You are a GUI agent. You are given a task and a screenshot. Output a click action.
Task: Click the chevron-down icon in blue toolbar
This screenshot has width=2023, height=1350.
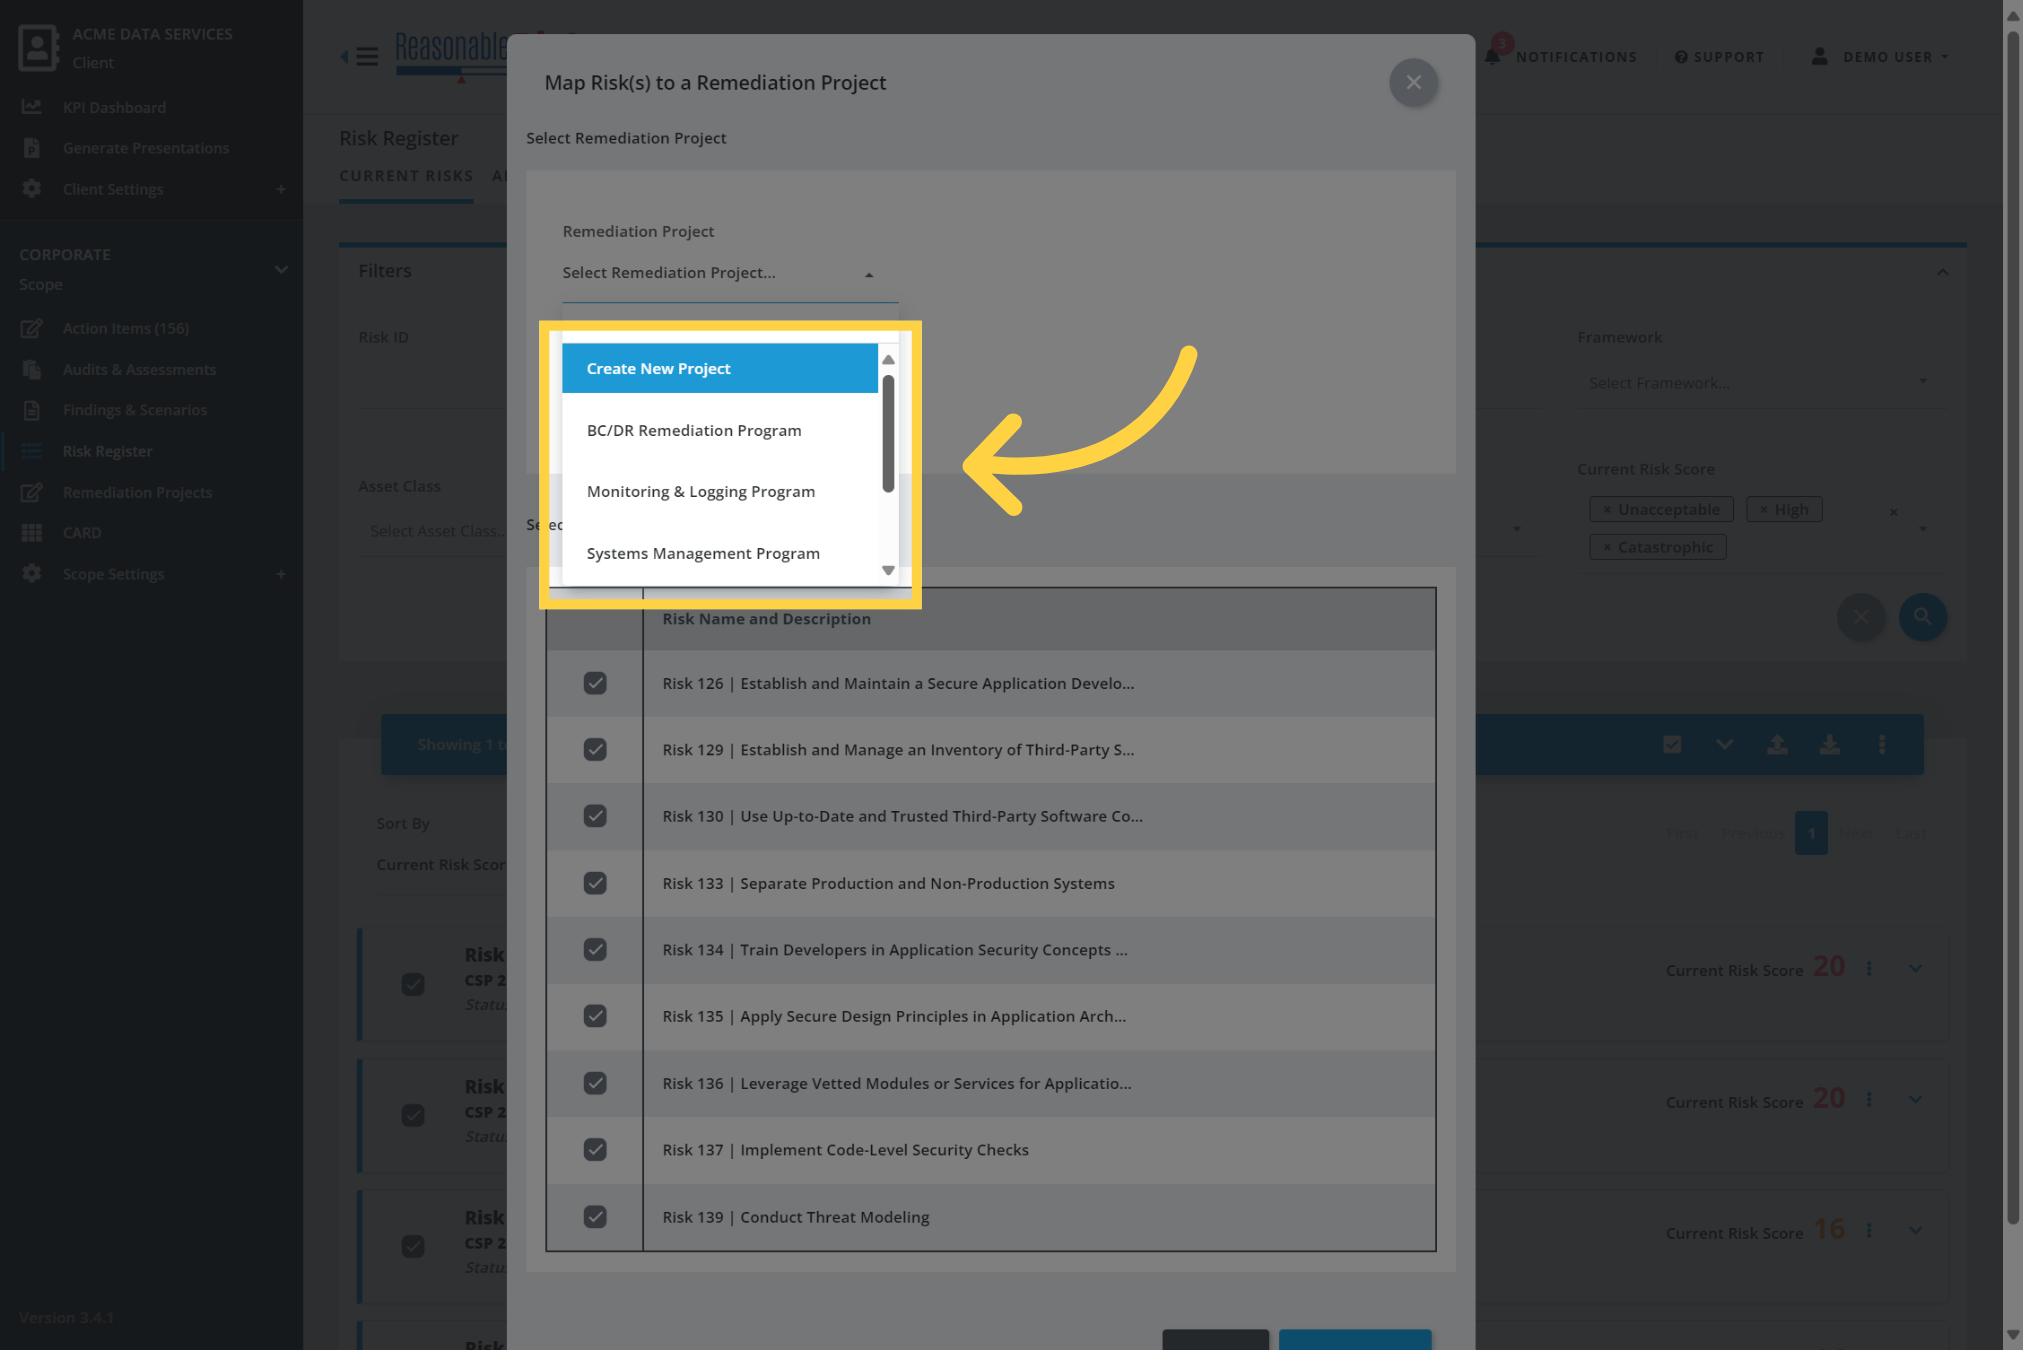coord(1725,744)
